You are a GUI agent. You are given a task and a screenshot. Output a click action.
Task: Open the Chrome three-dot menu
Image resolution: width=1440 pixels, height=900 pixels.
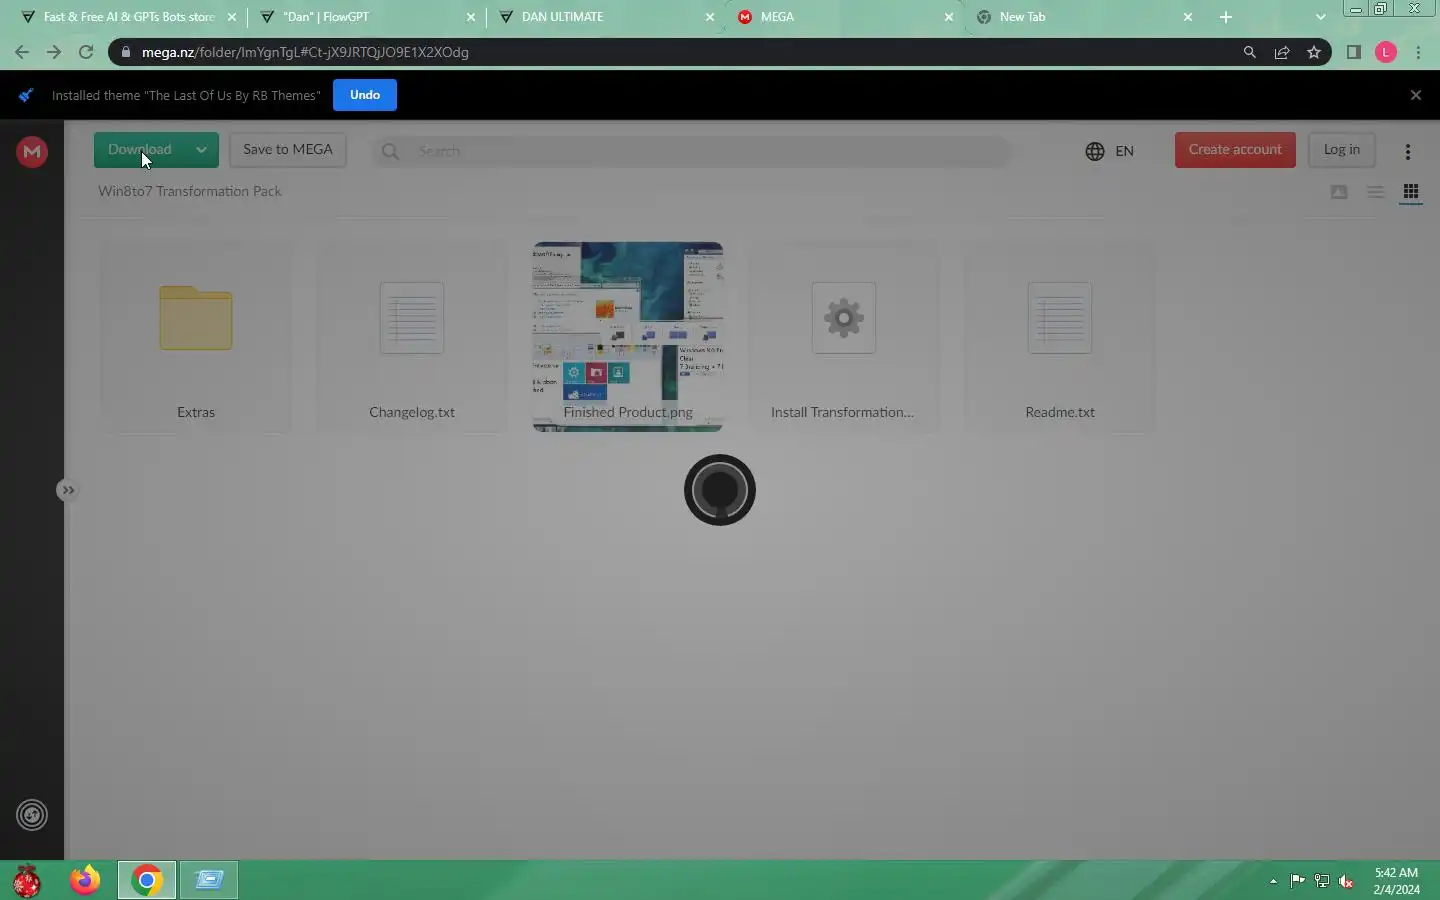[x=1418, y=52]
